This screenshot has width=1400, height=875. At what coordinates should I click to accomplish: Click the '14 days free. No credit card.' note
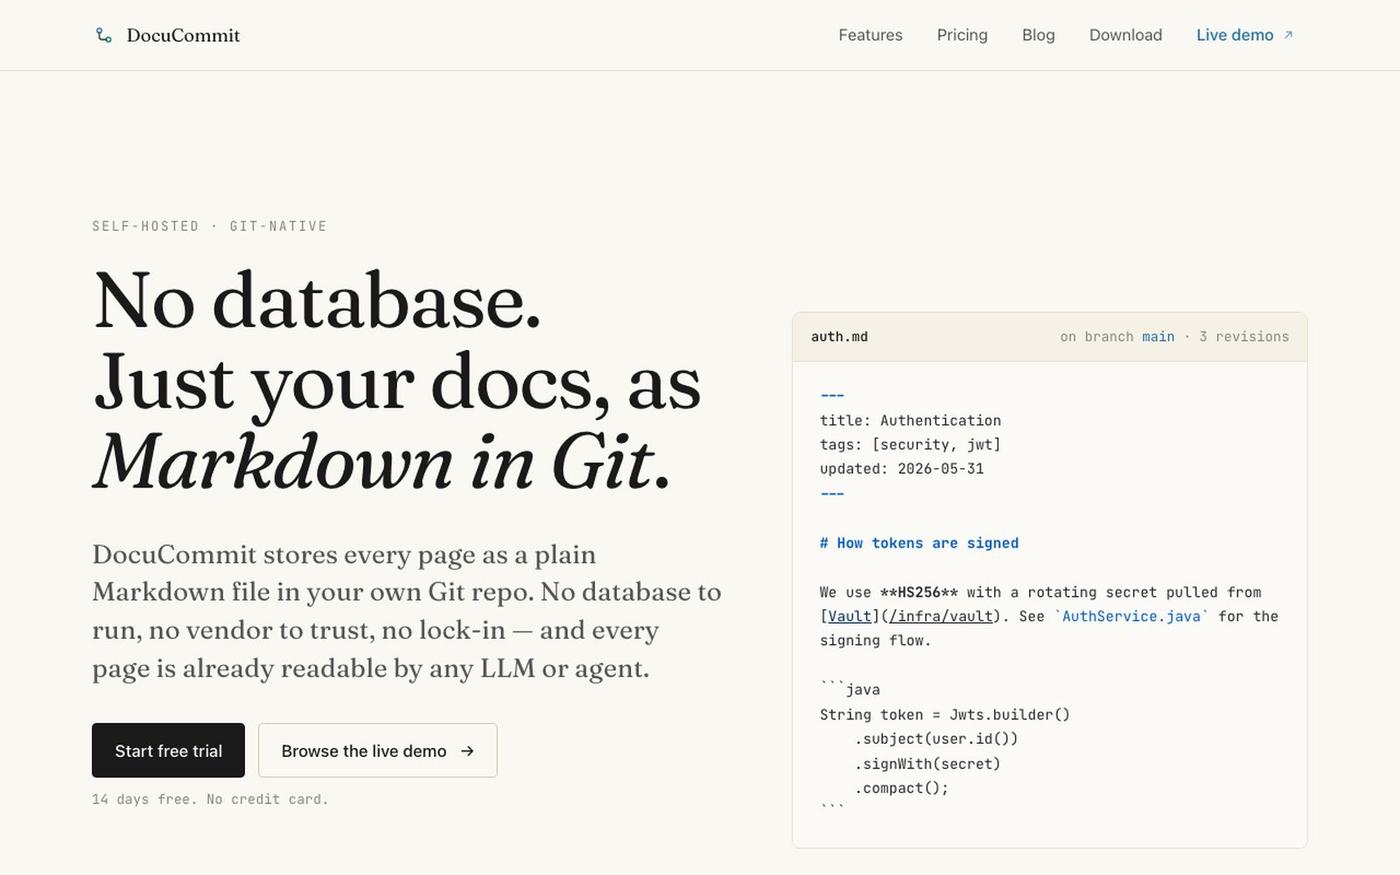tap(210, 799)
